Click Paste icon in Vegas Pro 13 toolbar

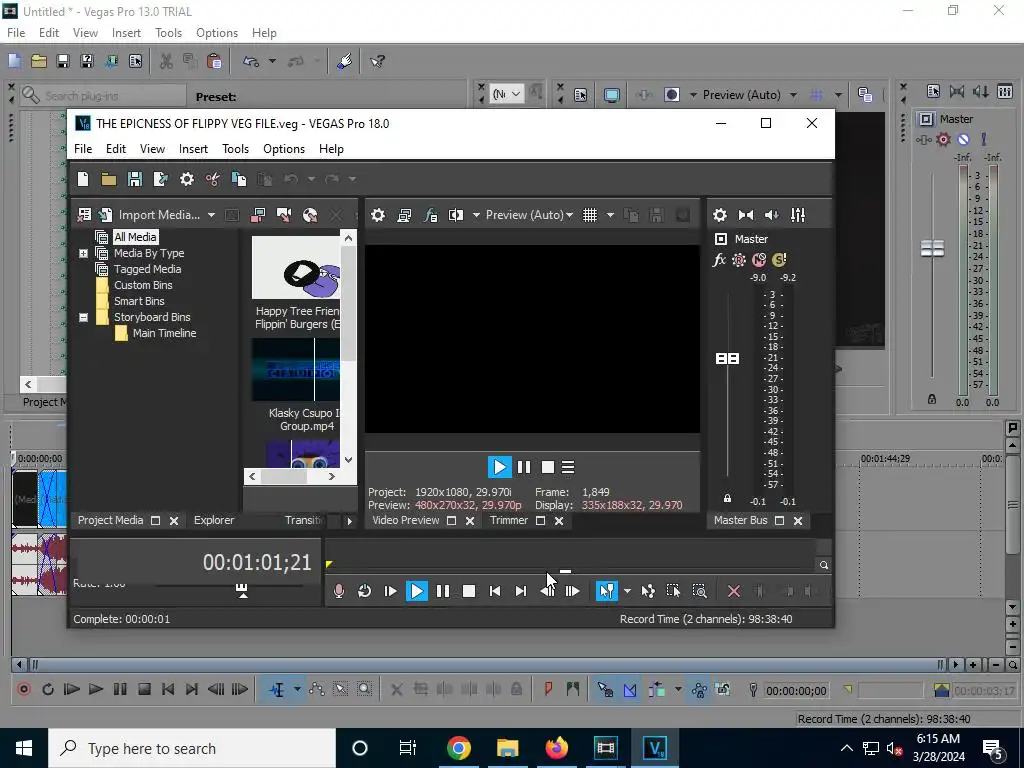point(214,61)
